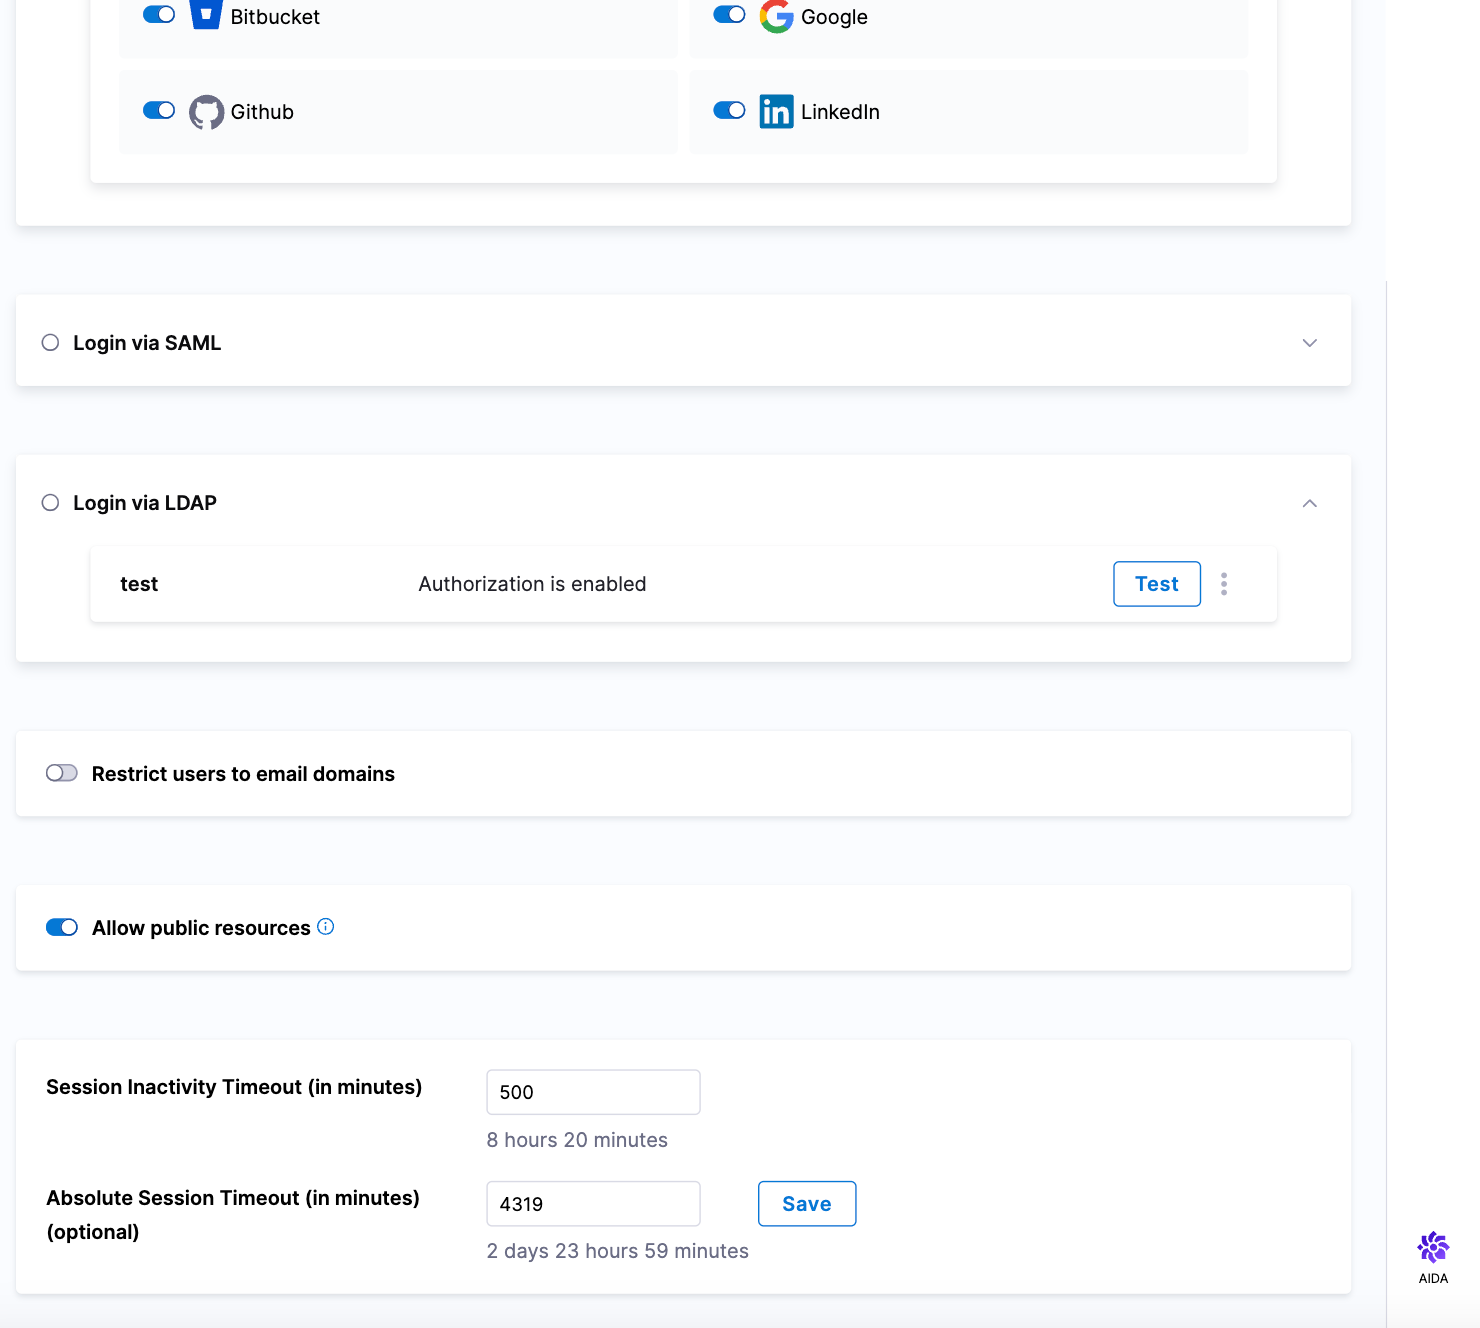Click info icon beside Allow public resources
1480x1328 pixels.
(326, 927)
